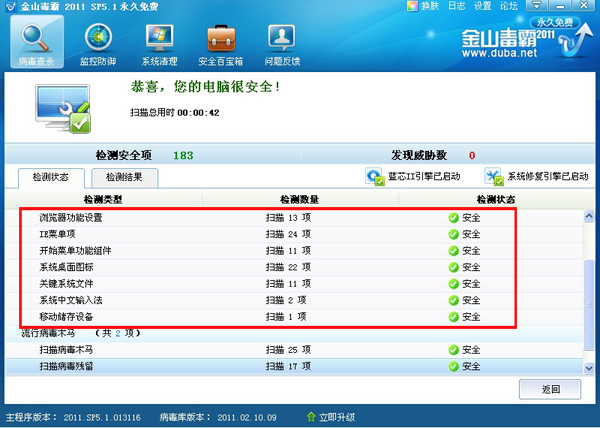
Task: Open the 监控防御 monitoring defense section
Action: [98, 45]
